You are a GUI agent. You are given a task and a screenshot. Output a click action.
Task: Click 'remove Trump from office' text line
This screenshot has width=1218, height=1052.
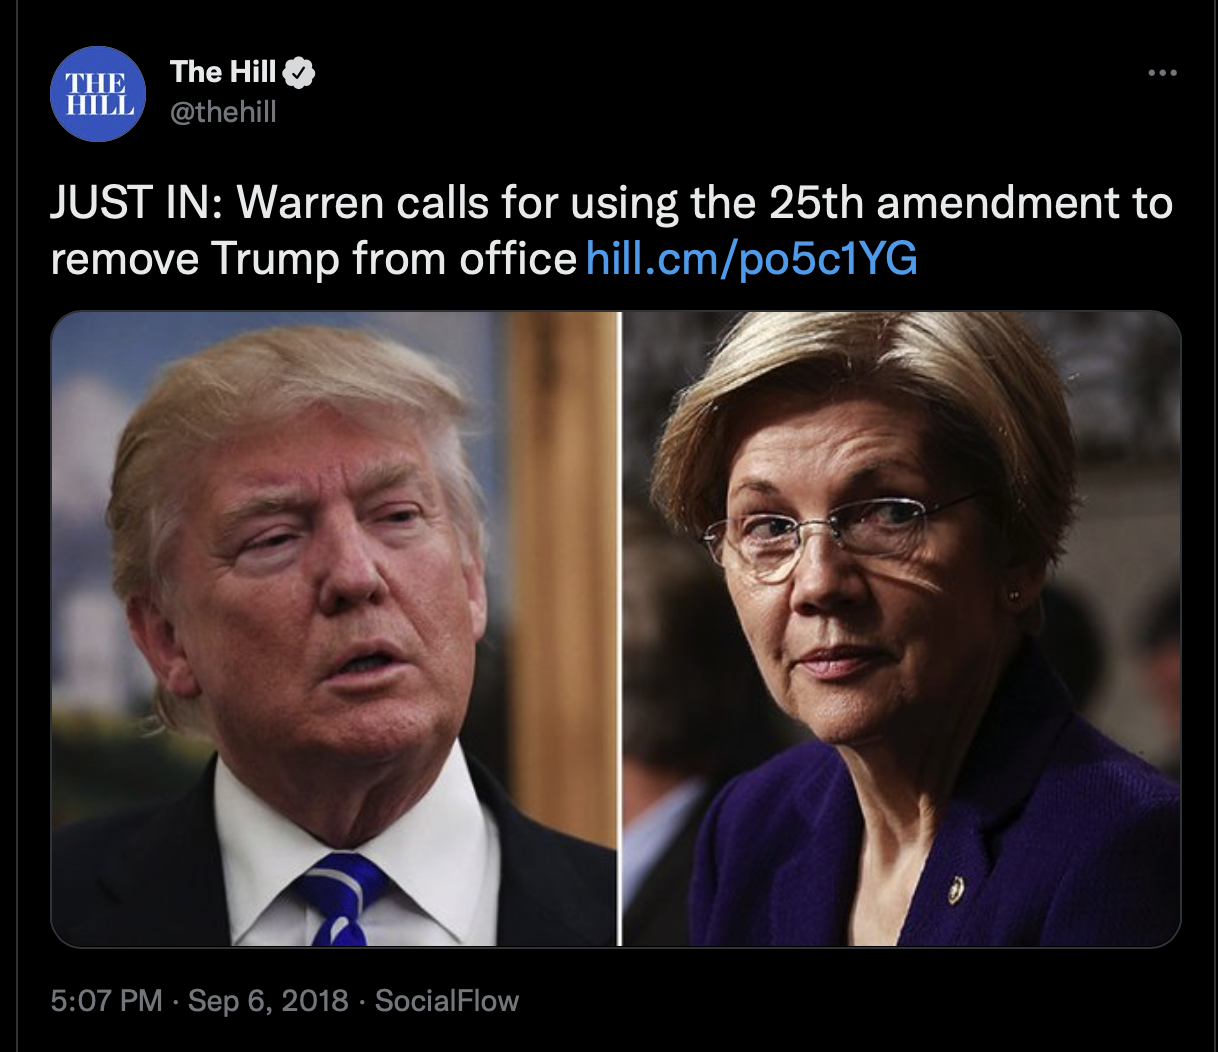pos(314,259)
